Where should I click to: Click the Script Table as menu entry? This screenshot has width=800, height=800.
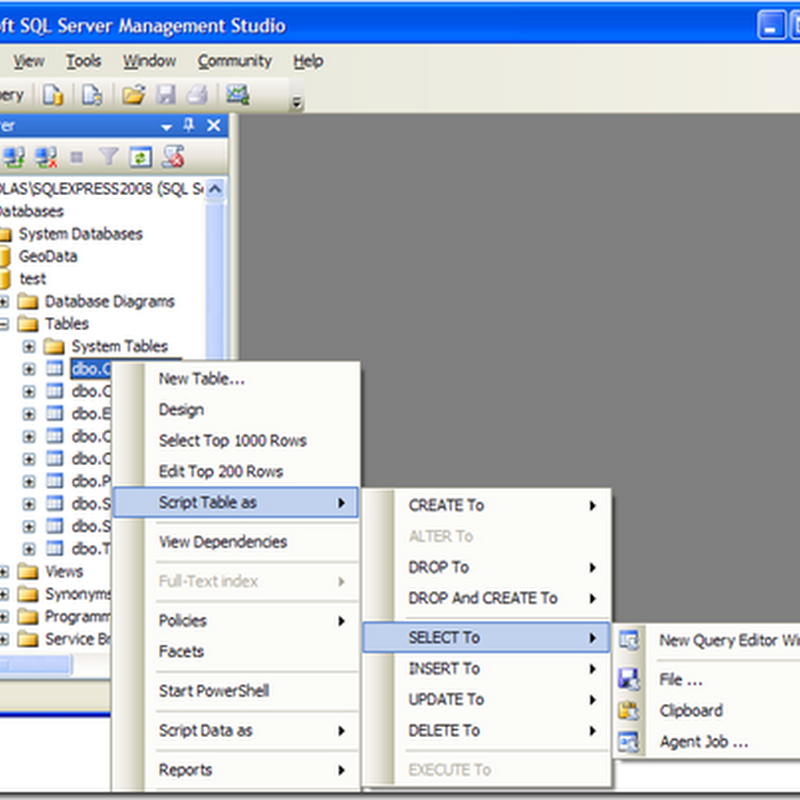coord(236,503)
